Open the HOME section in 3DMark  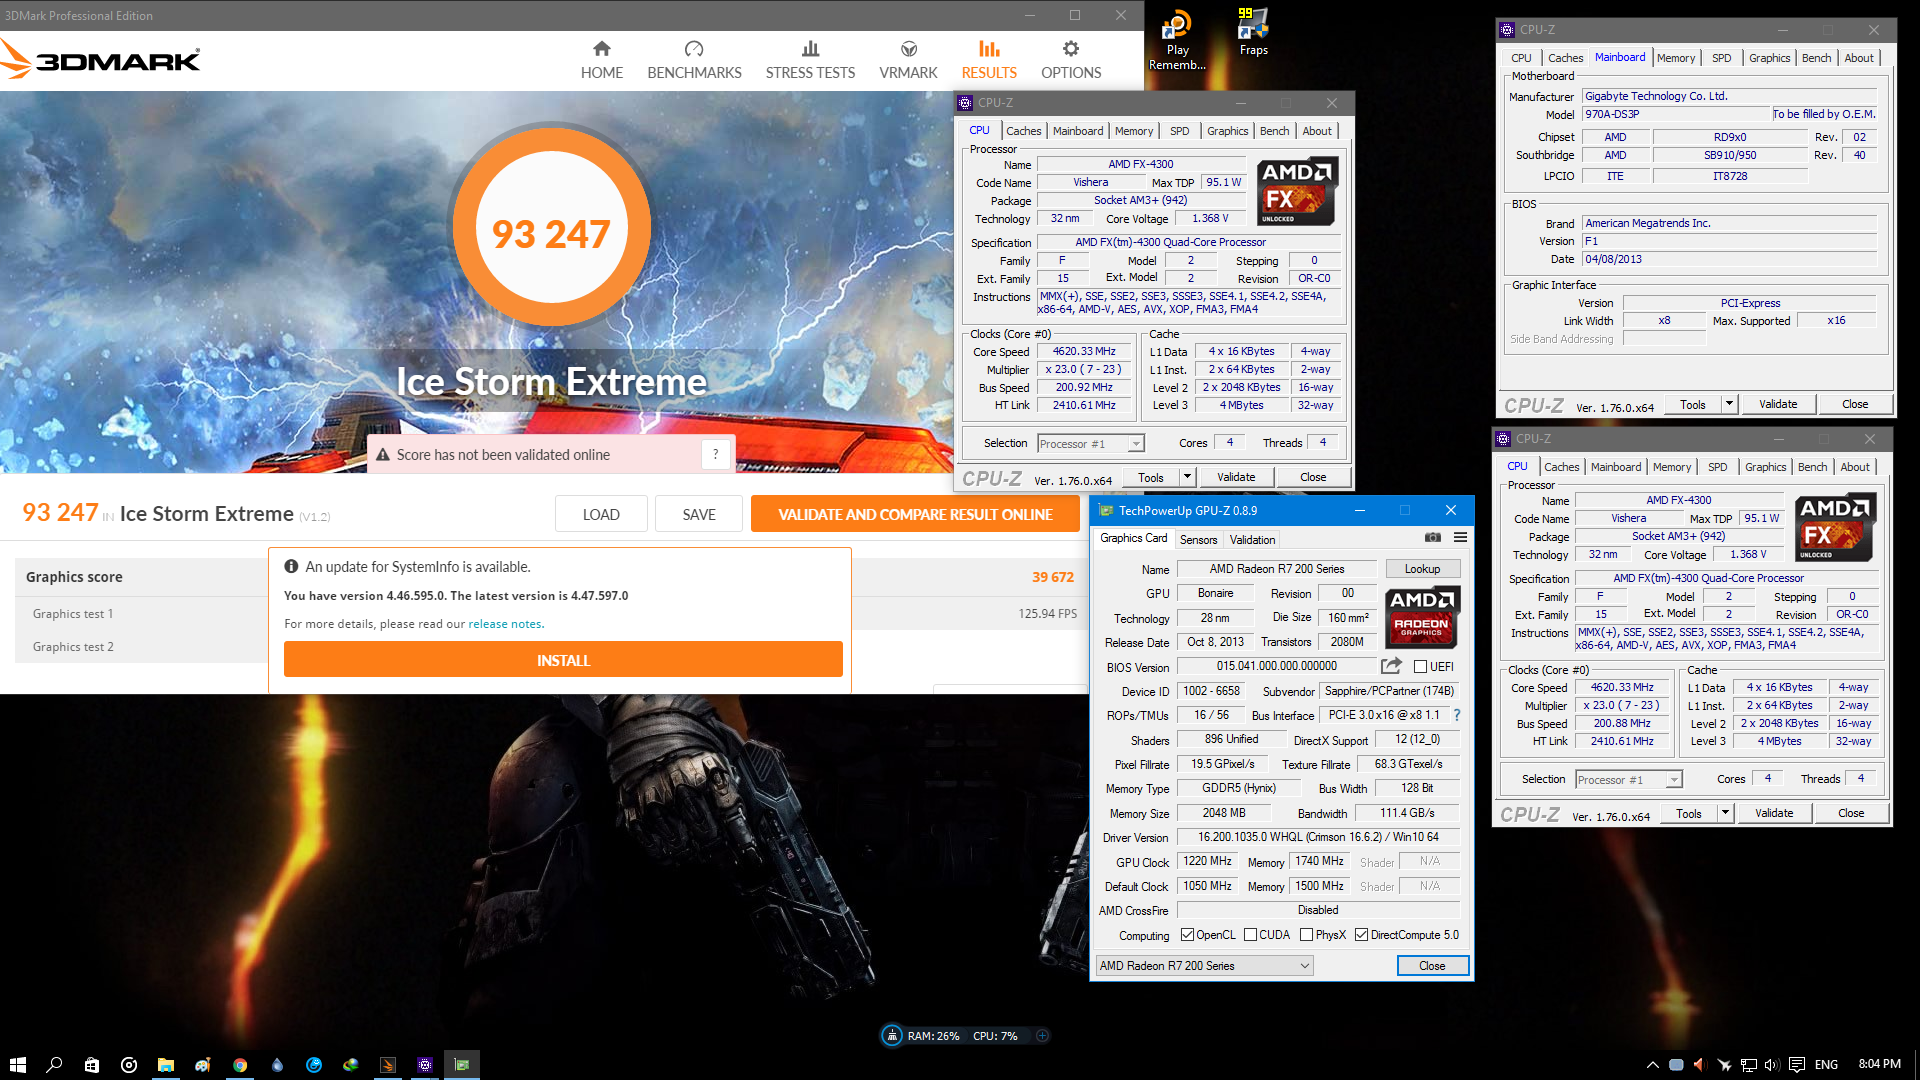[601, 61]
